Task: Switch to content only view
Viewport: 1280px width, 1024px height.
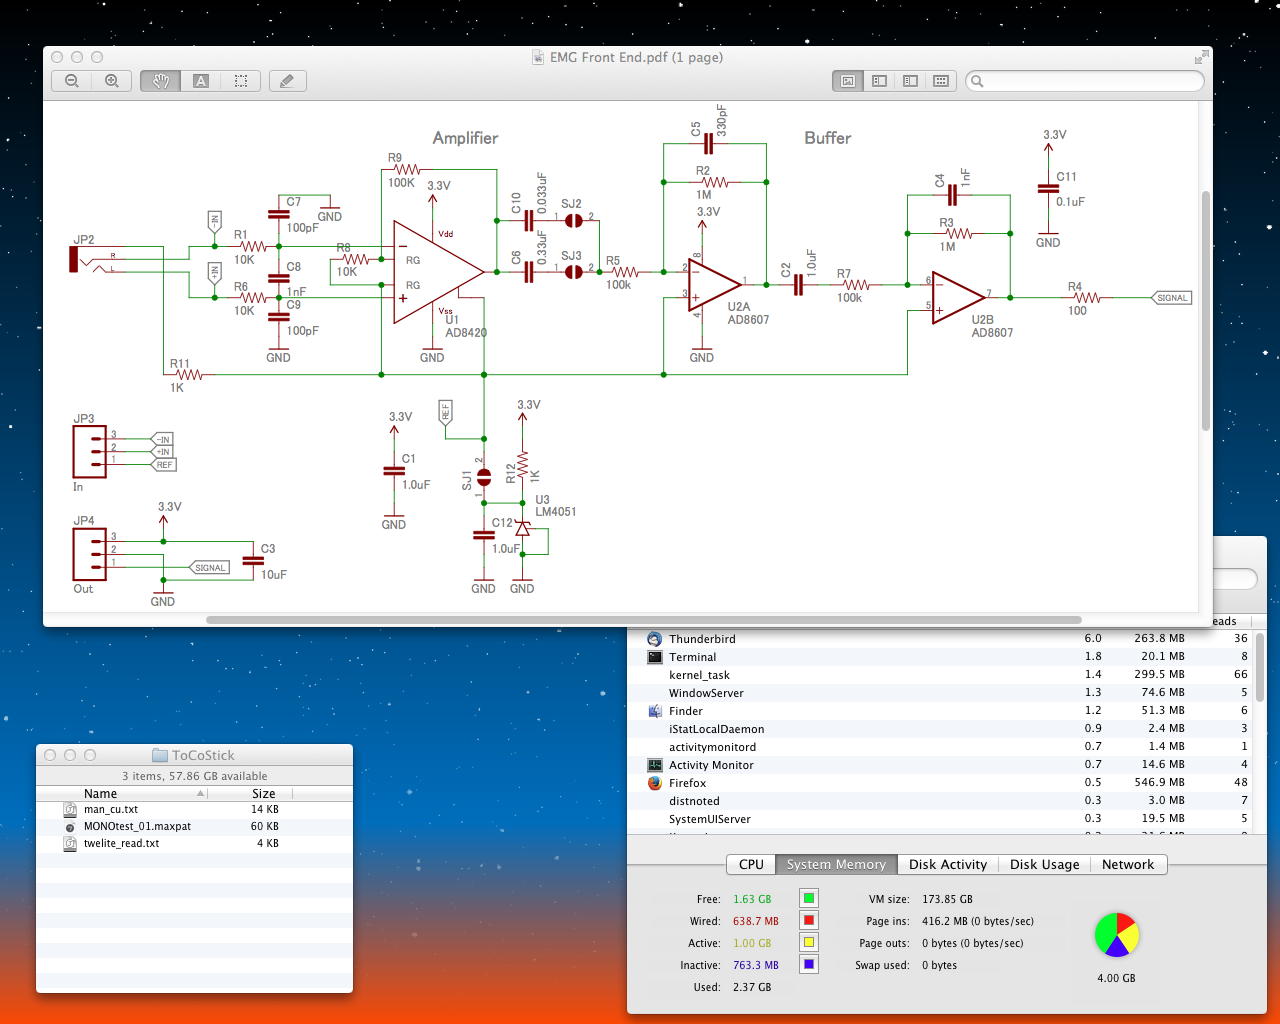Action: pyautogui.click(x=848, y=81)
